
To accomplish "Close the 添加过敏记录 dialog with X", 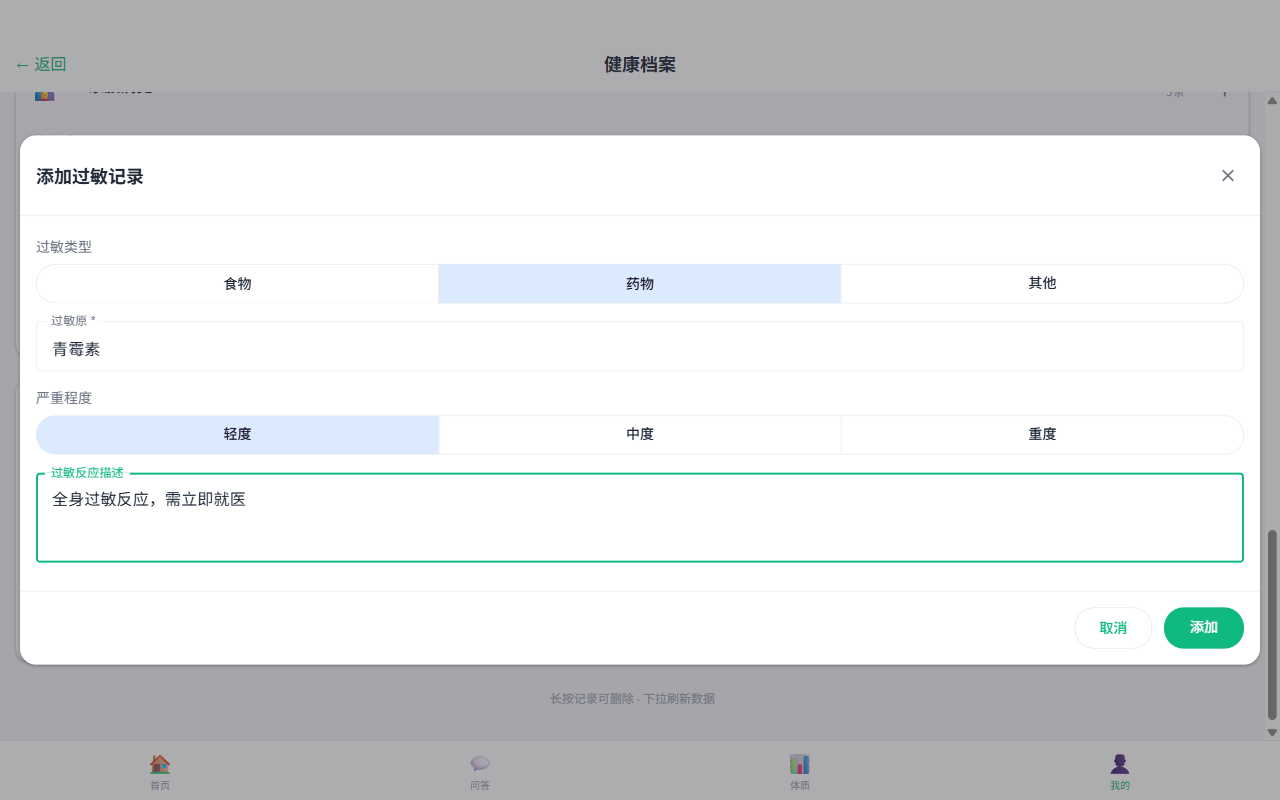I will (1228, 176).
